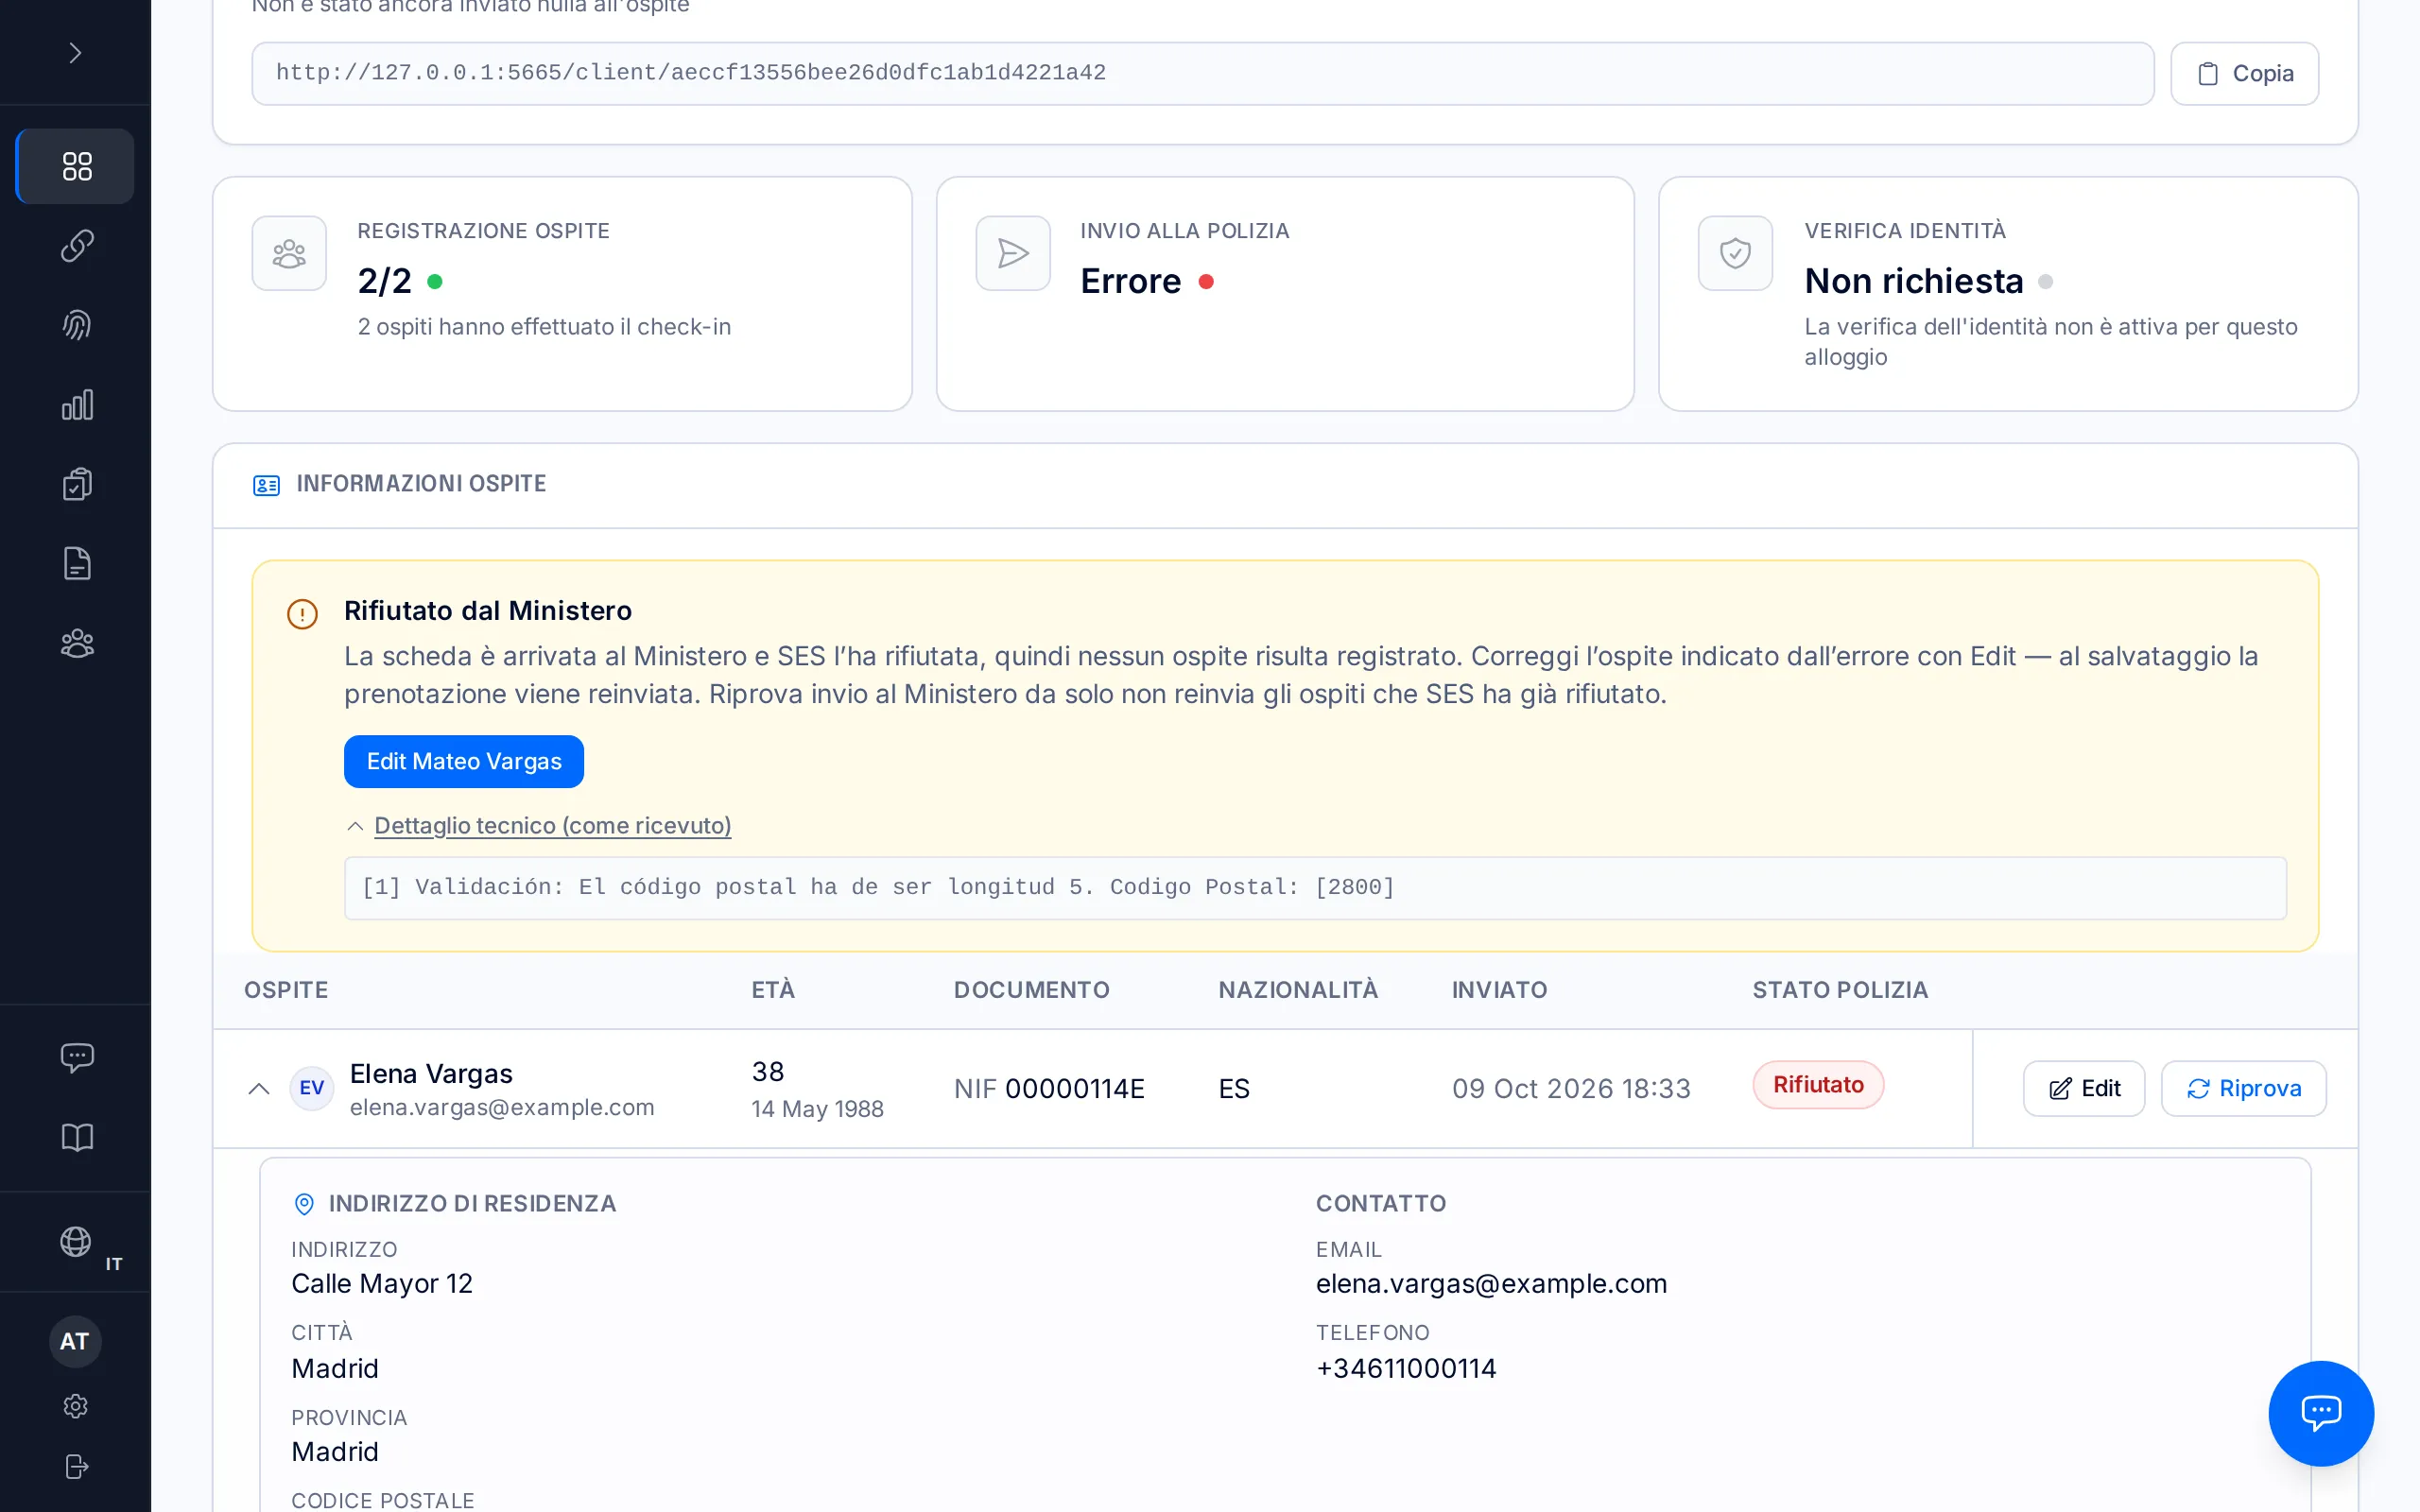Open the clipboard checklist icon in sidebar

click(76, 484)
